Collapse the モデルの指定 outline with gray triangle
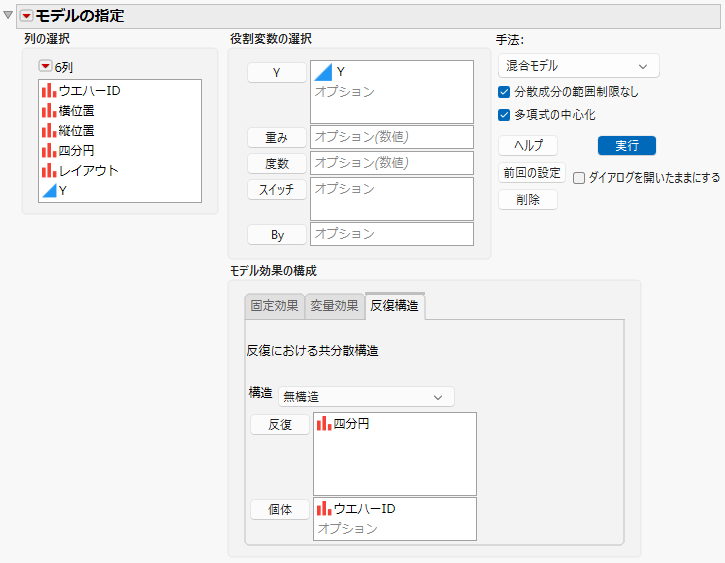Screen dimensions: 725x563 click(8, 15)
